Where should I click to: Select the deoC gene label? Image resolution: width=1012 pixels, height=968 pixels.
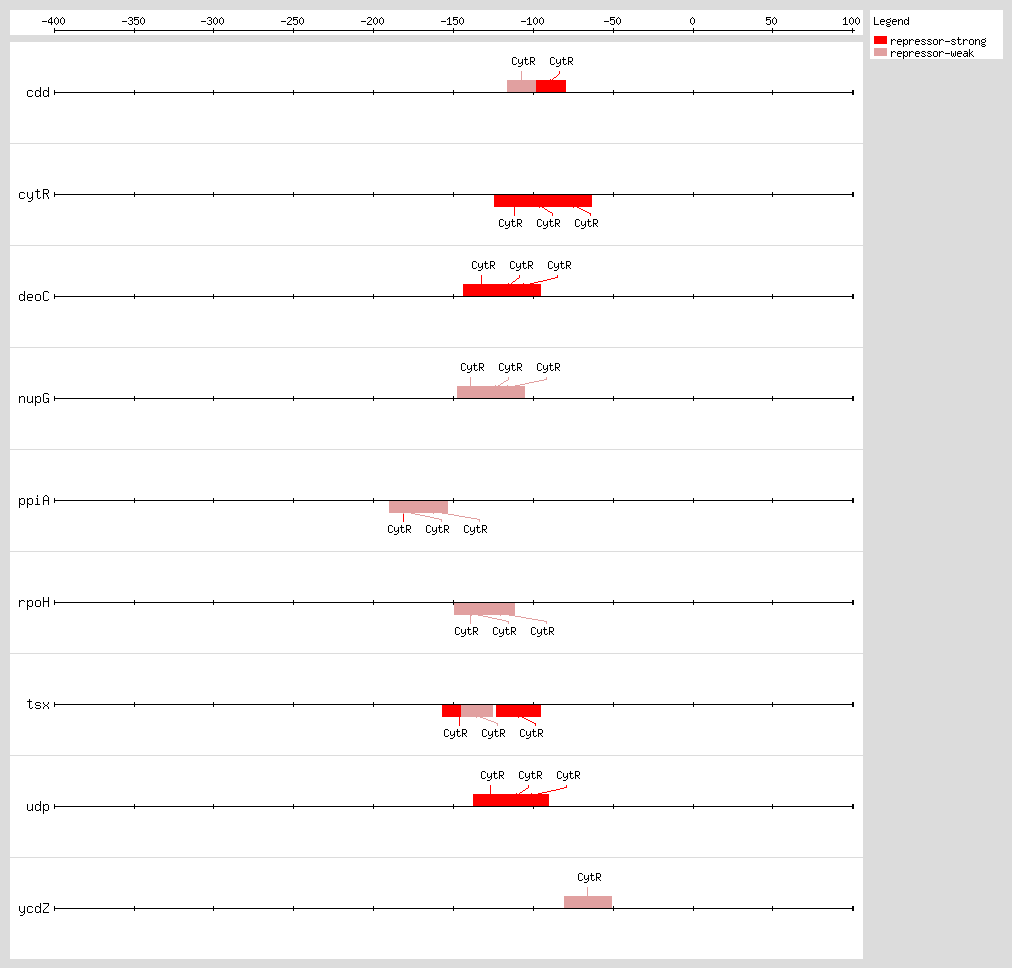34,296
